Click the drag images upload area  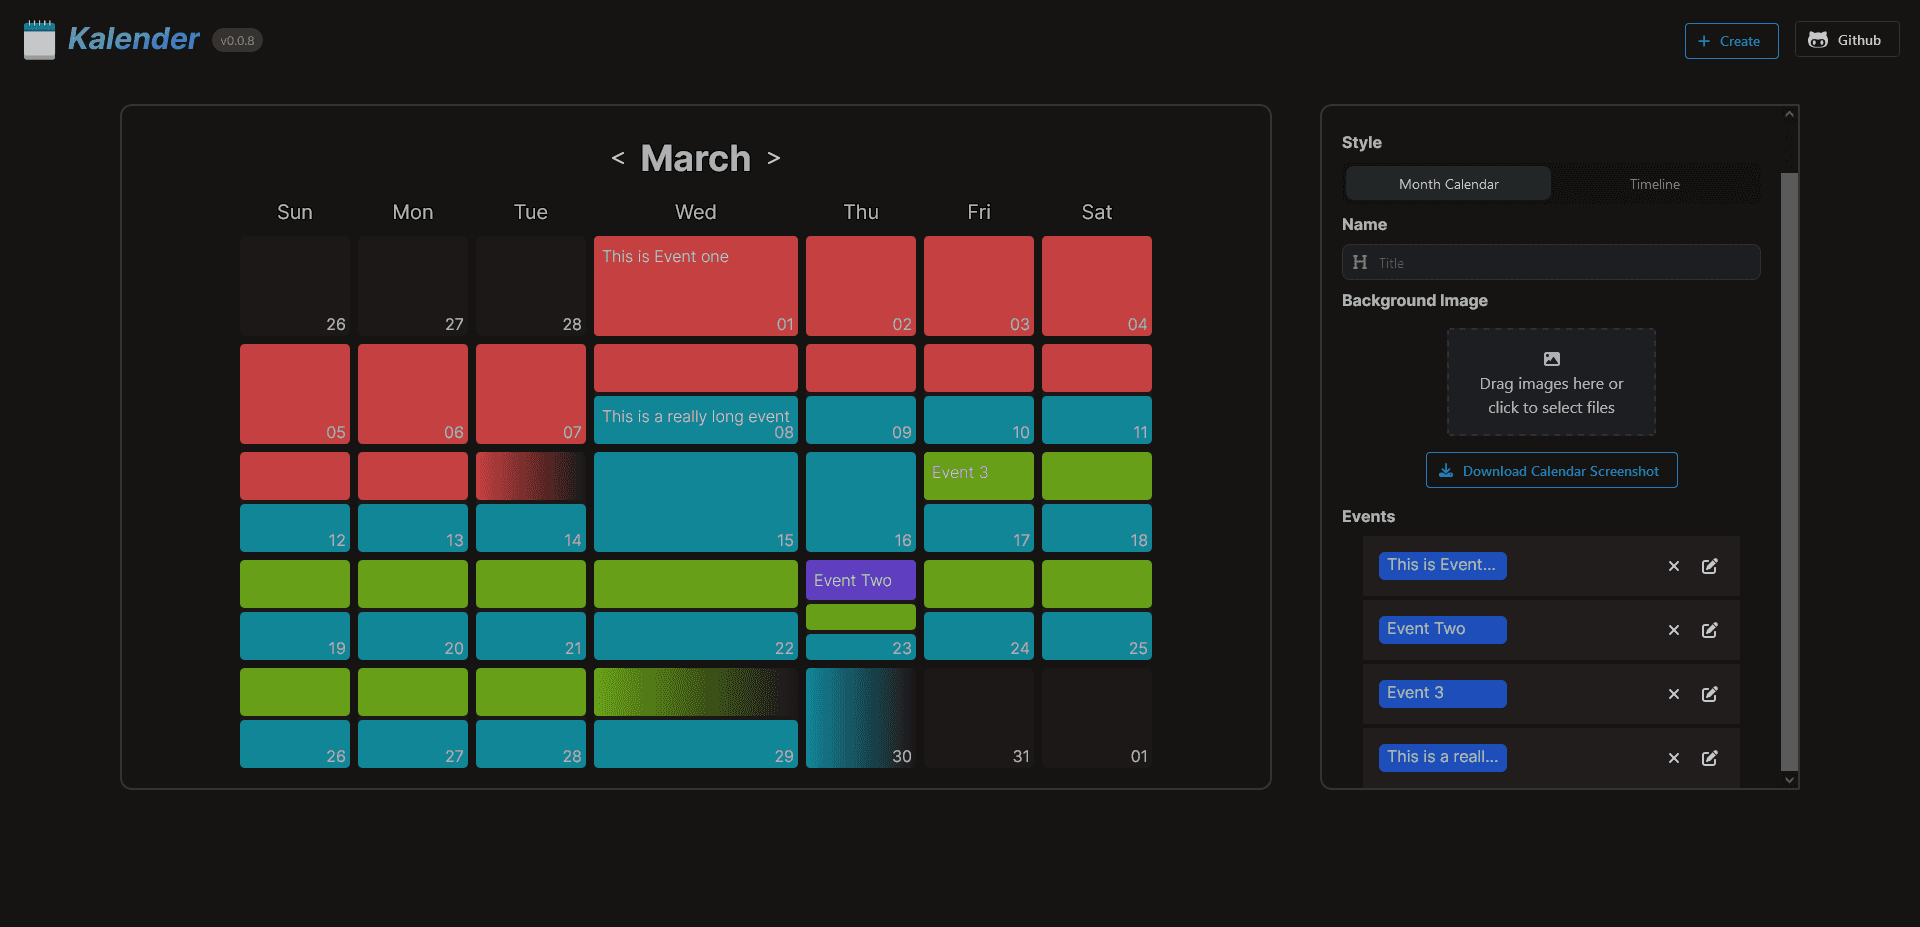(1552, 382)
